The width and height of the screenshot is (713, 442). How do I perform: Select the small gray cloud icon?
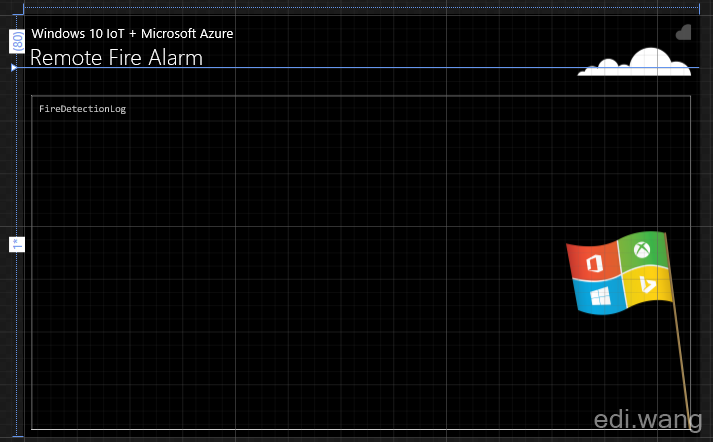click(683, 32)
